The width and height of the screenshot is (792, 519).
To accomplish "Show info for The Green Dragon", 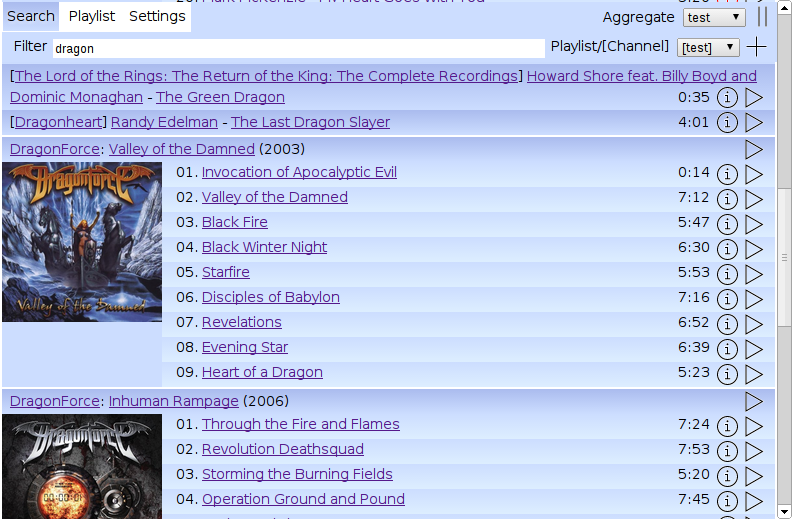I will click(727, 97).
